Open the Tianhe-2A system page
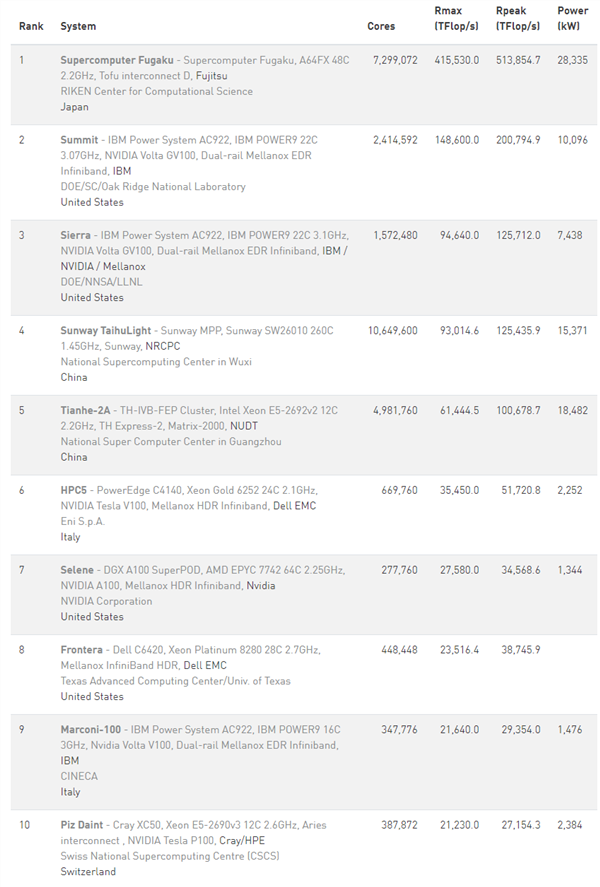This screenshot has height=887, width=600. pos(86,410)
